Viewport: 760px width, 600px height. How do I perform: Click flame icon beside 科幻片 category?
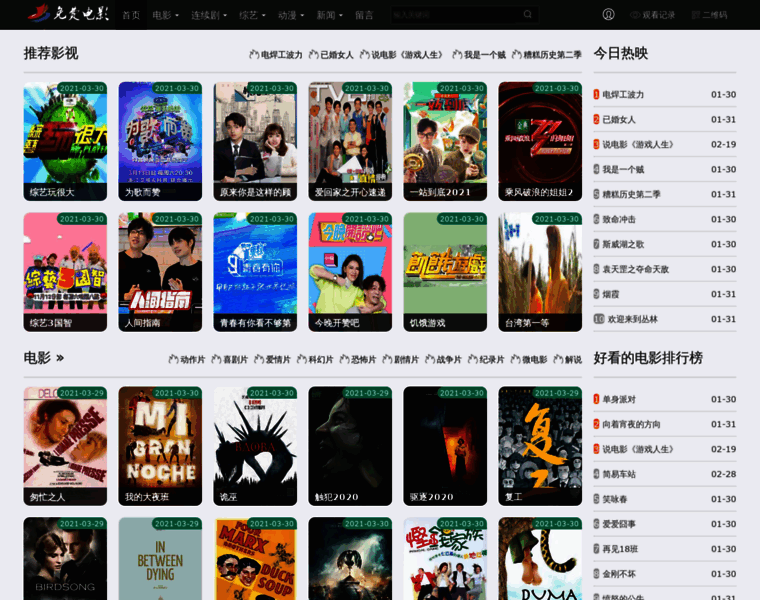(301, 359)
